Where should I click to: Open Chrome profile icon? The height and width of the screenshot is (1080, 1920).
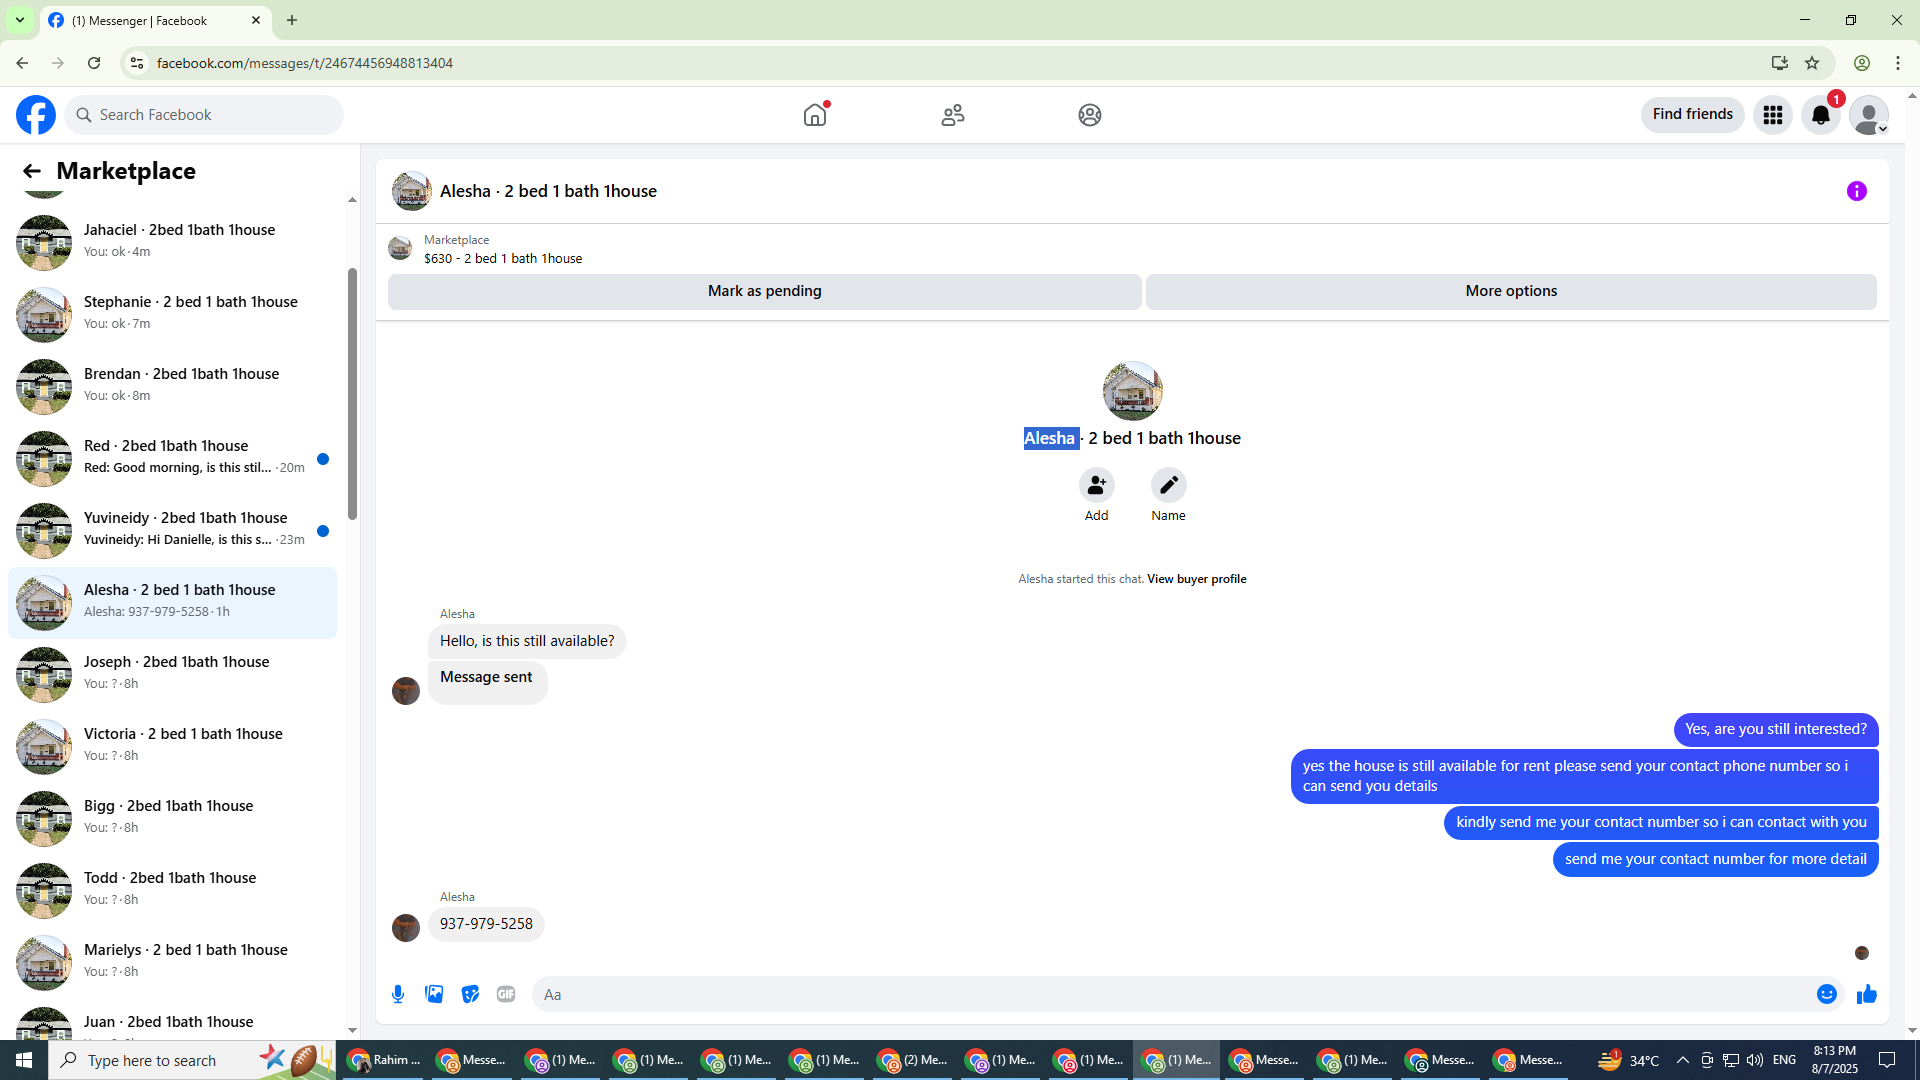click(1862, 63)
